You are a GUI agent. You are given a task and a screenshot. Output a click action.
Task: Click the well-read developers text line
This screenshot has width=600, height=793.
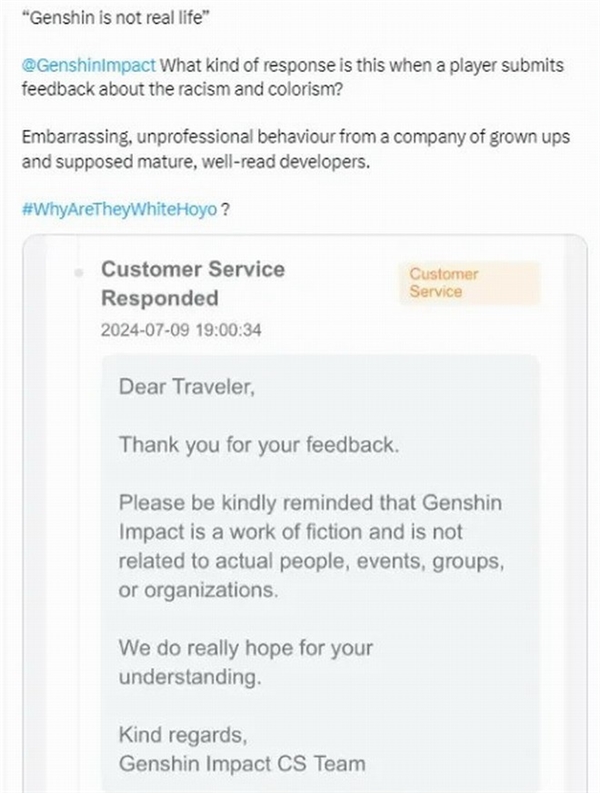pyautogui.click(x=196, y=162)
